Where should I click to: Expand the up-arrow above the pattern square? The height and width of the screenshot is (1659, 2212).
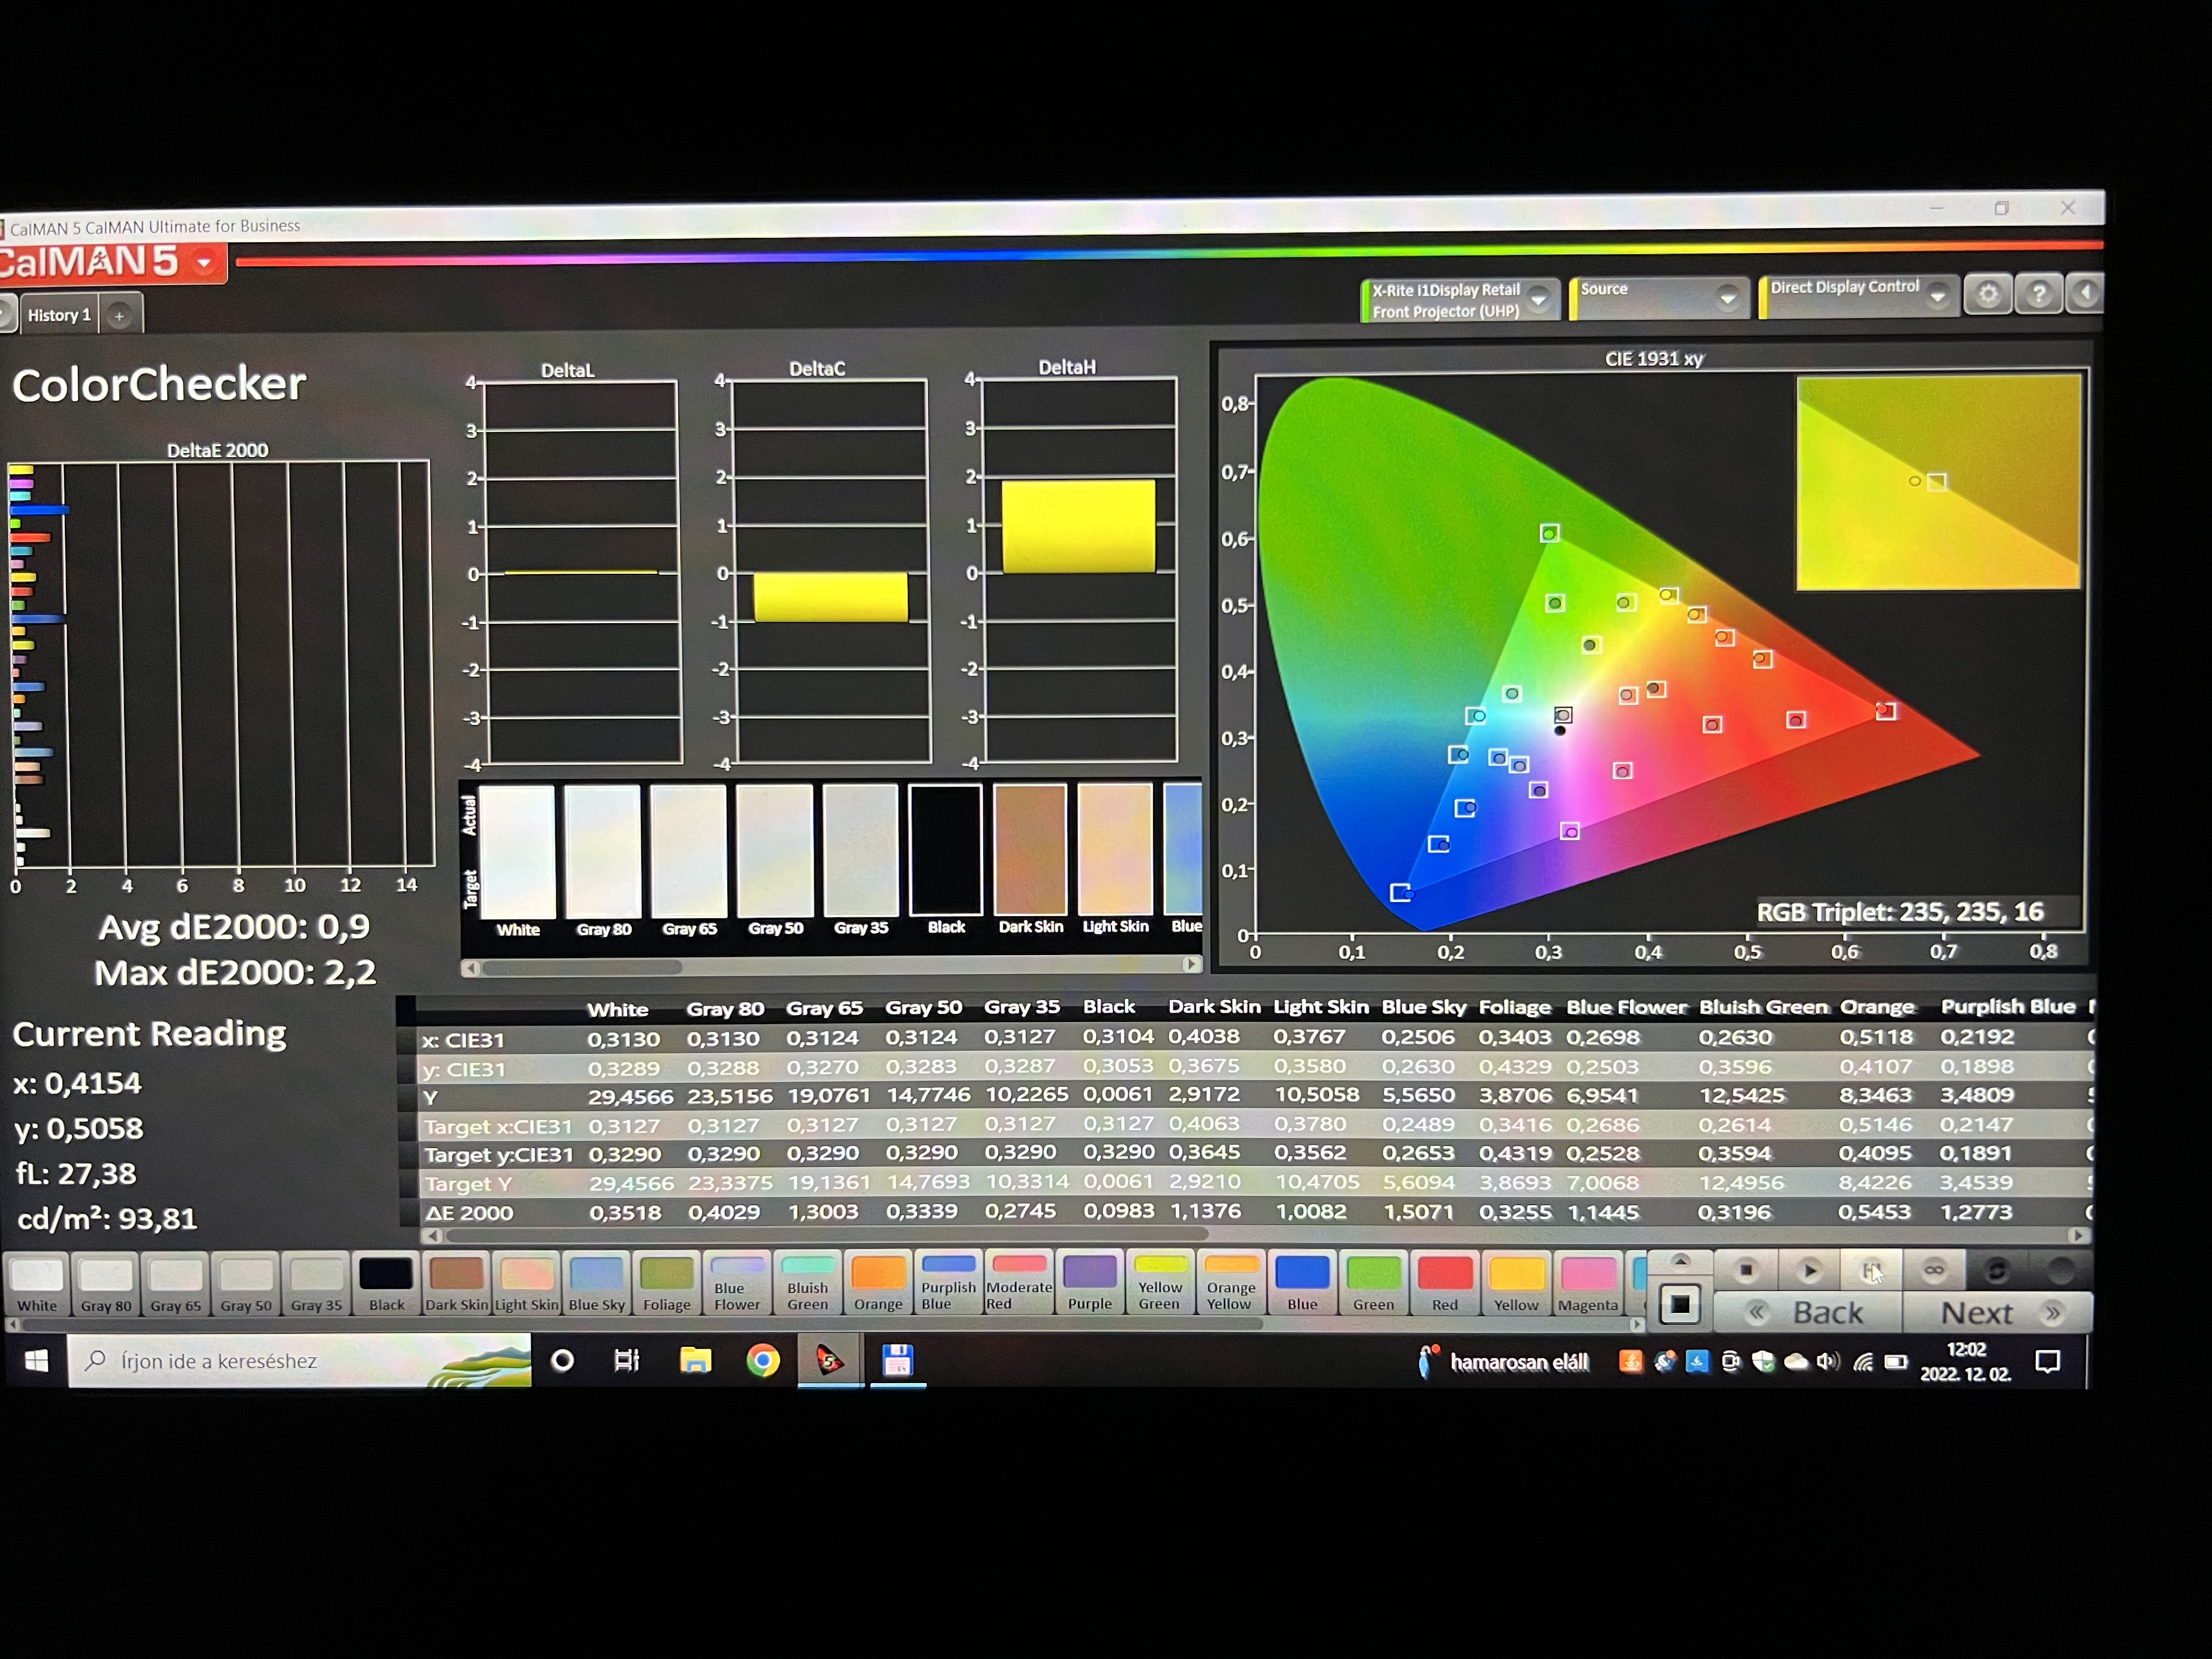(x=1680, y=1261)
